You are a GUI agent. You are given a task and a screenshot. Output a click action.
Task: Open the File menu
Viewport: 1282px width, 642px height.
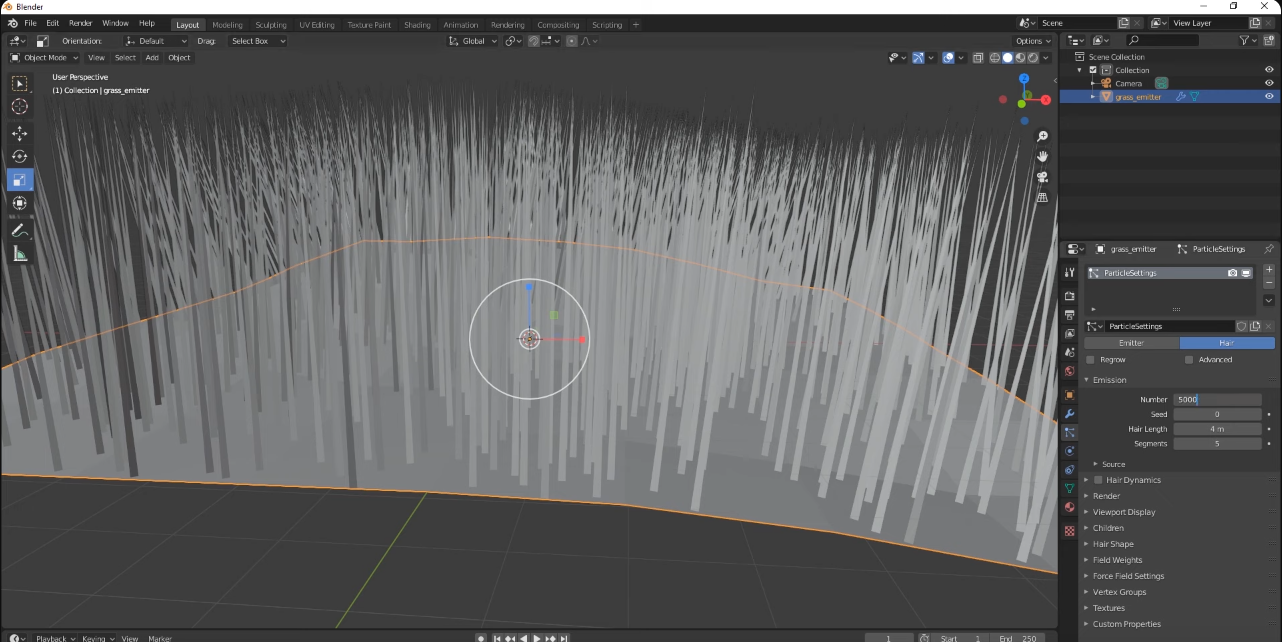tap(30, 23)
